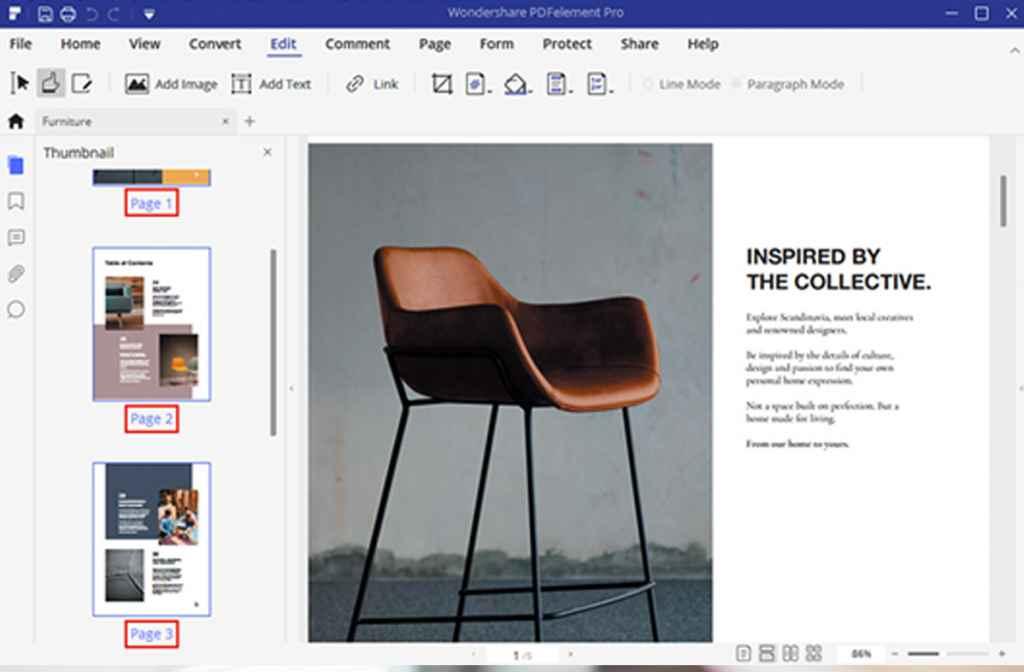Open the Convert menu tab
The height and width of the screenshot is (672, 1024).
point(215,44)
